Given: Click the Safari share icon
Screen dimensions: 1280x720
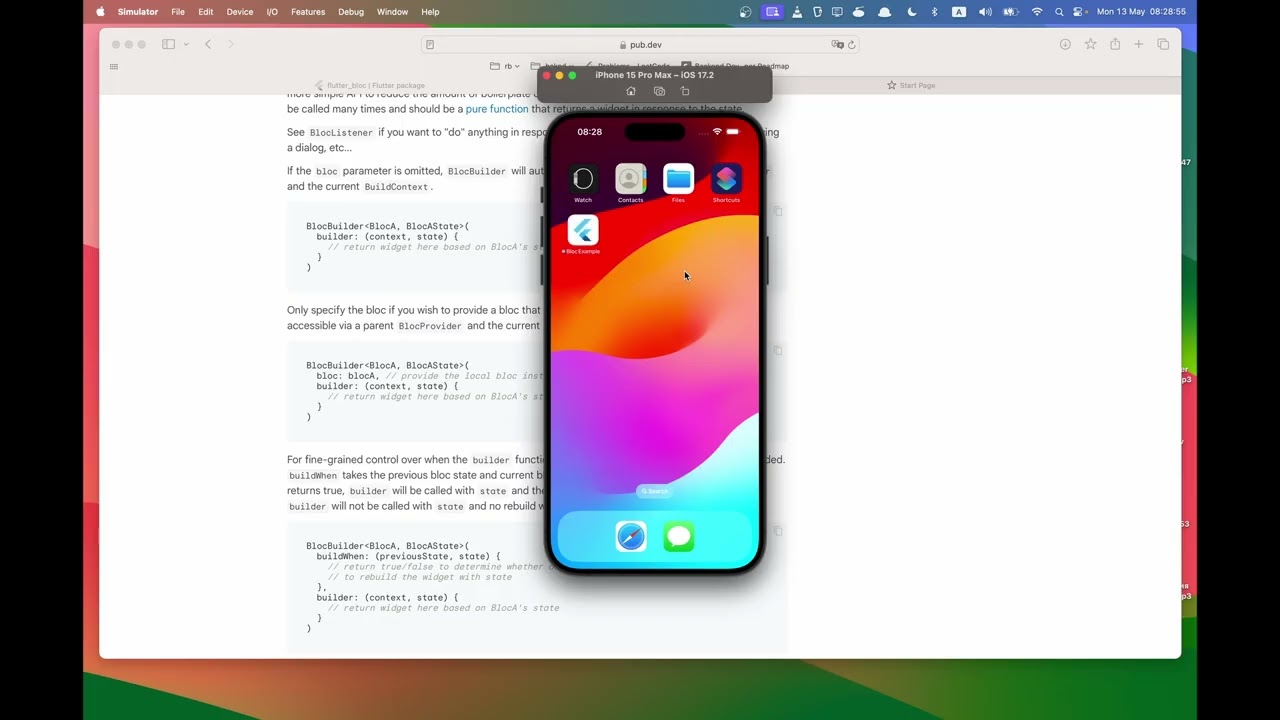Looking at the screenshot, I should pyautogui.click(x=1115, y=44).
